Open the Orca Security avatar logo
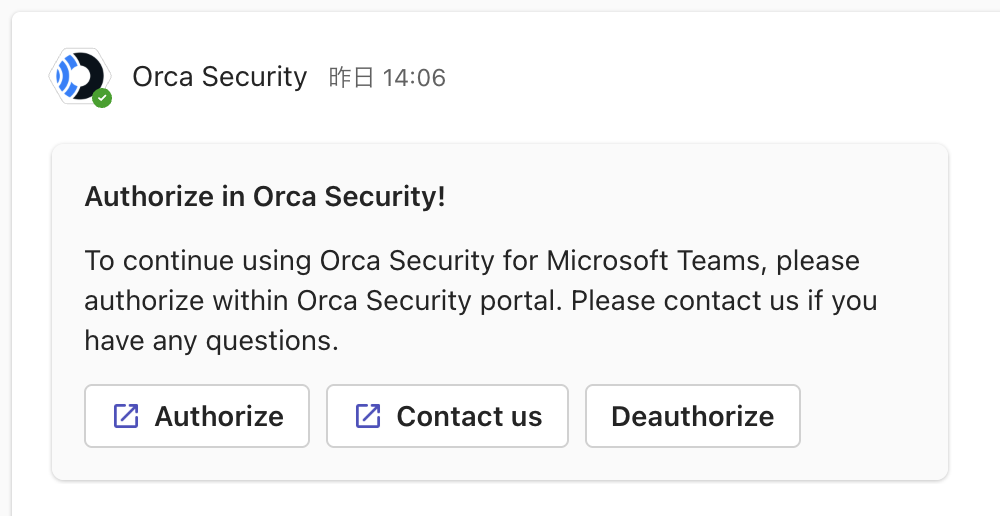The width and height of the screenshot is (1000, 516). tap(80, 76)
